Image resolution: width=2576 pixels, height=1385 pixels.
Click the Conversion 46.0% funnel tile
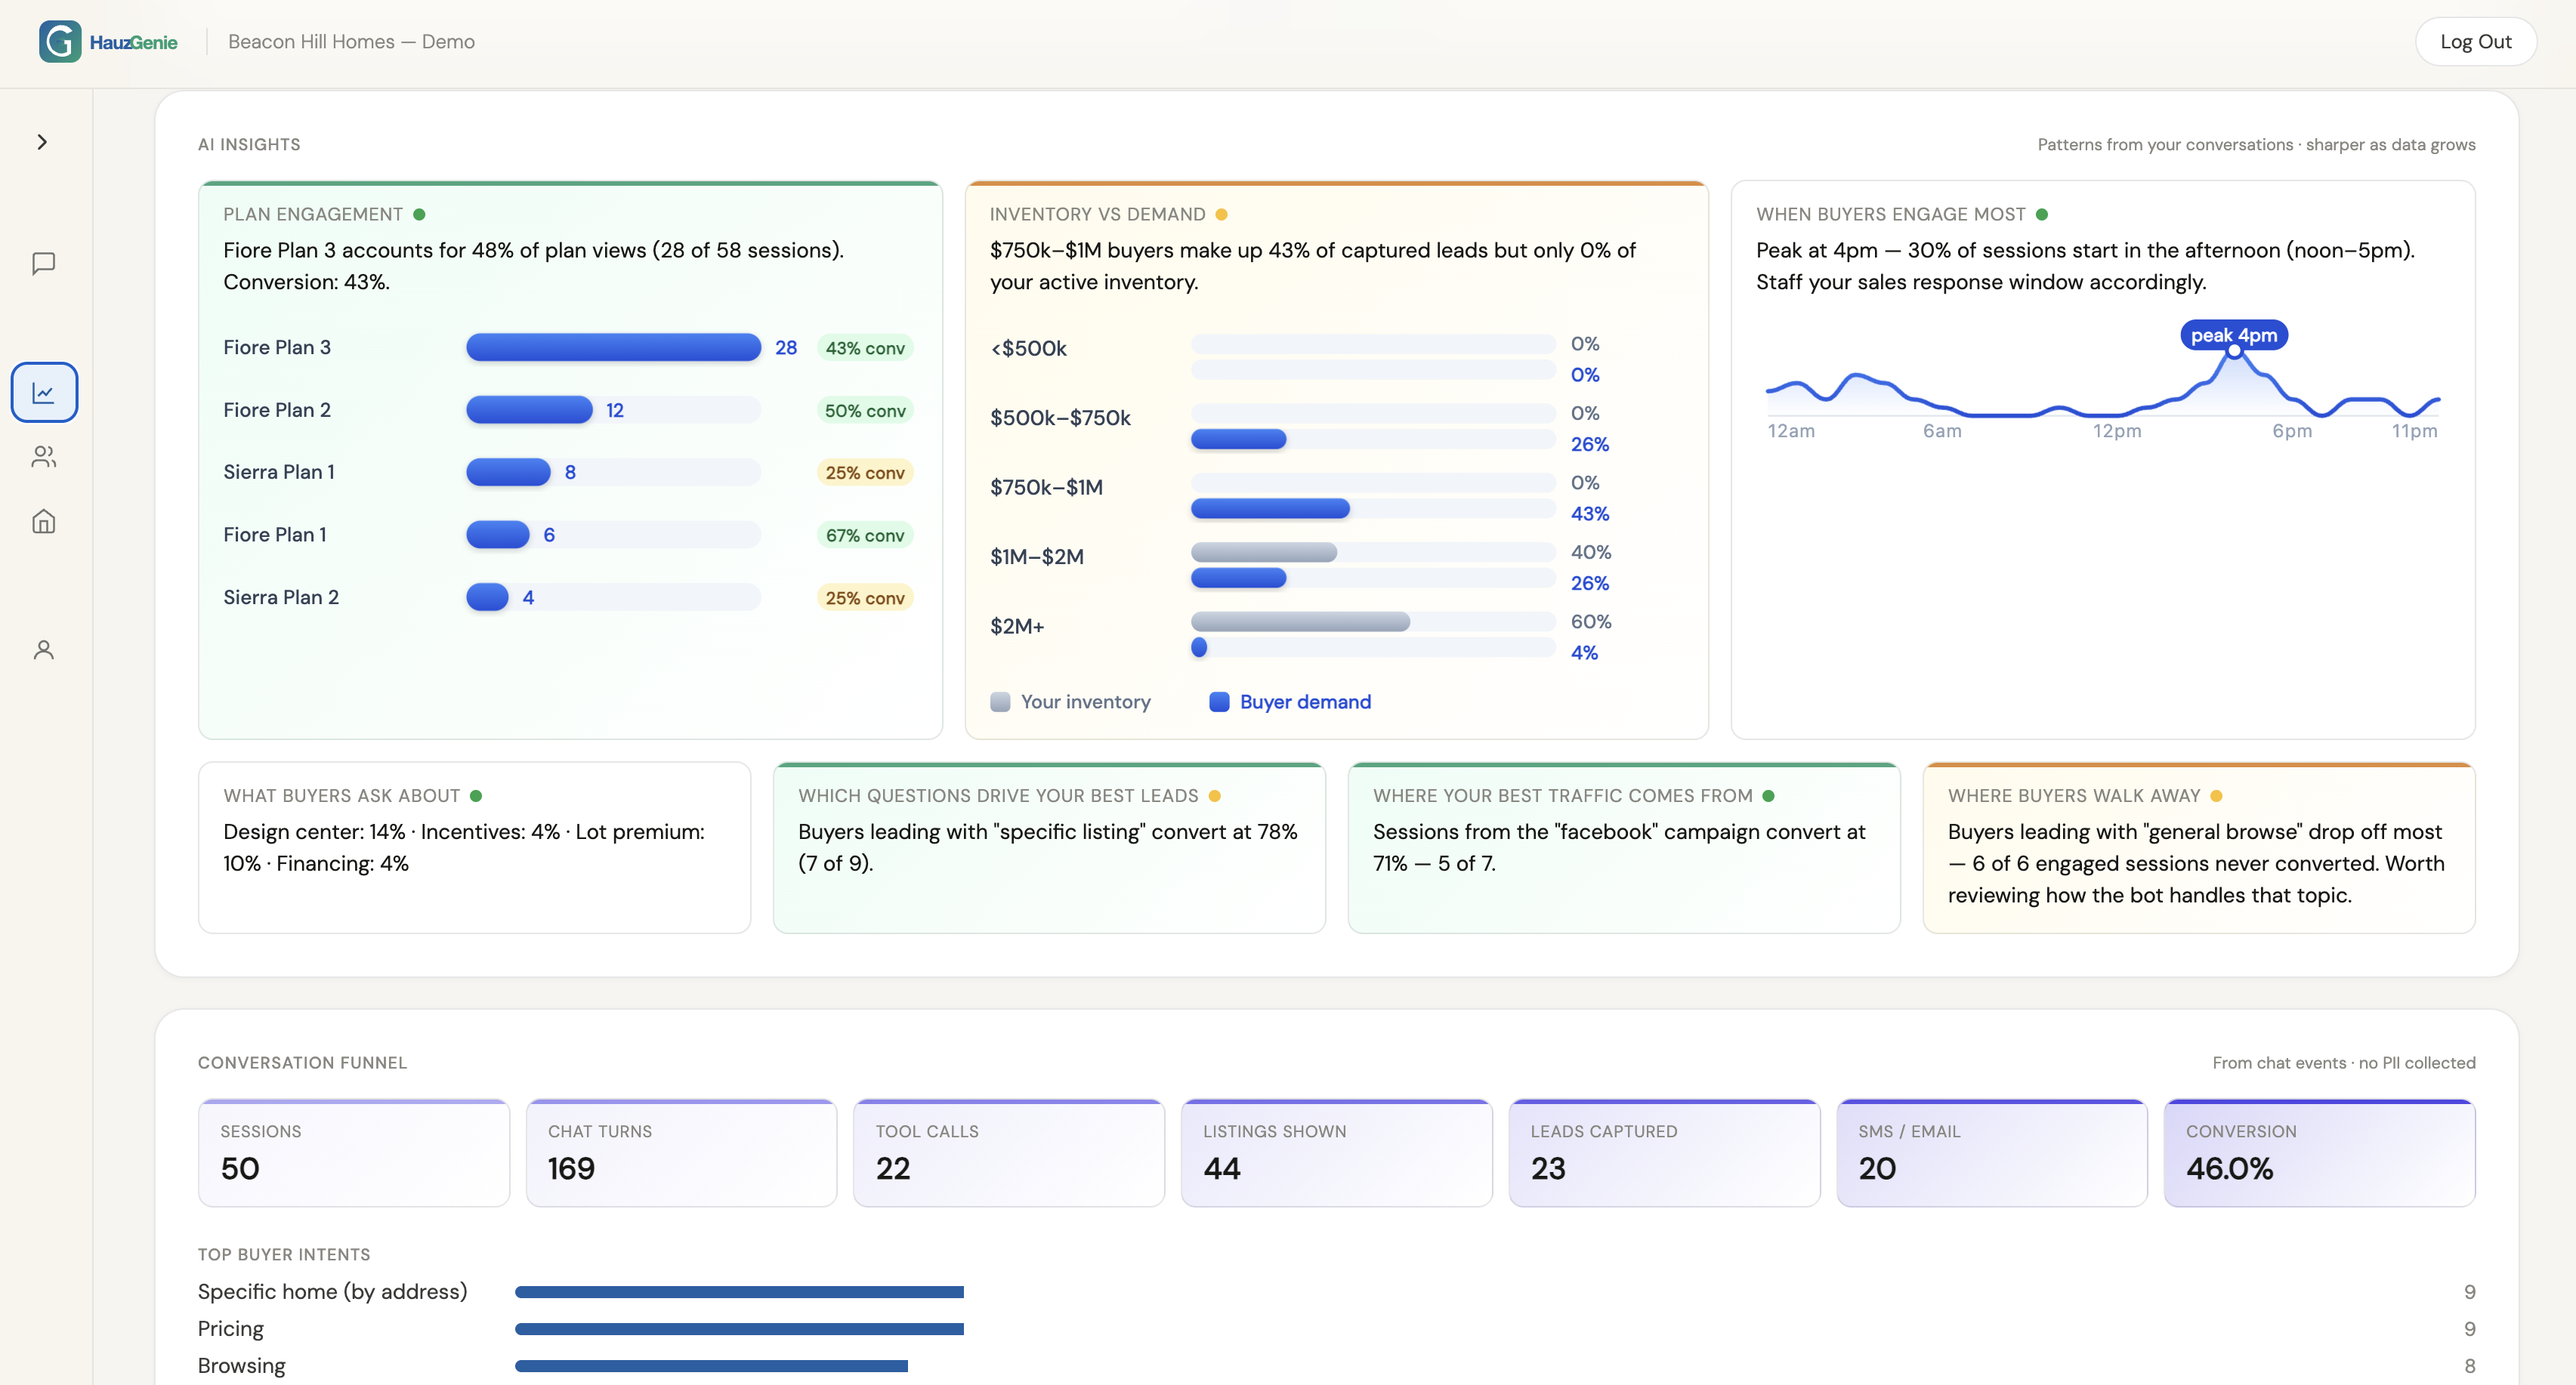click(2320, 1153)
